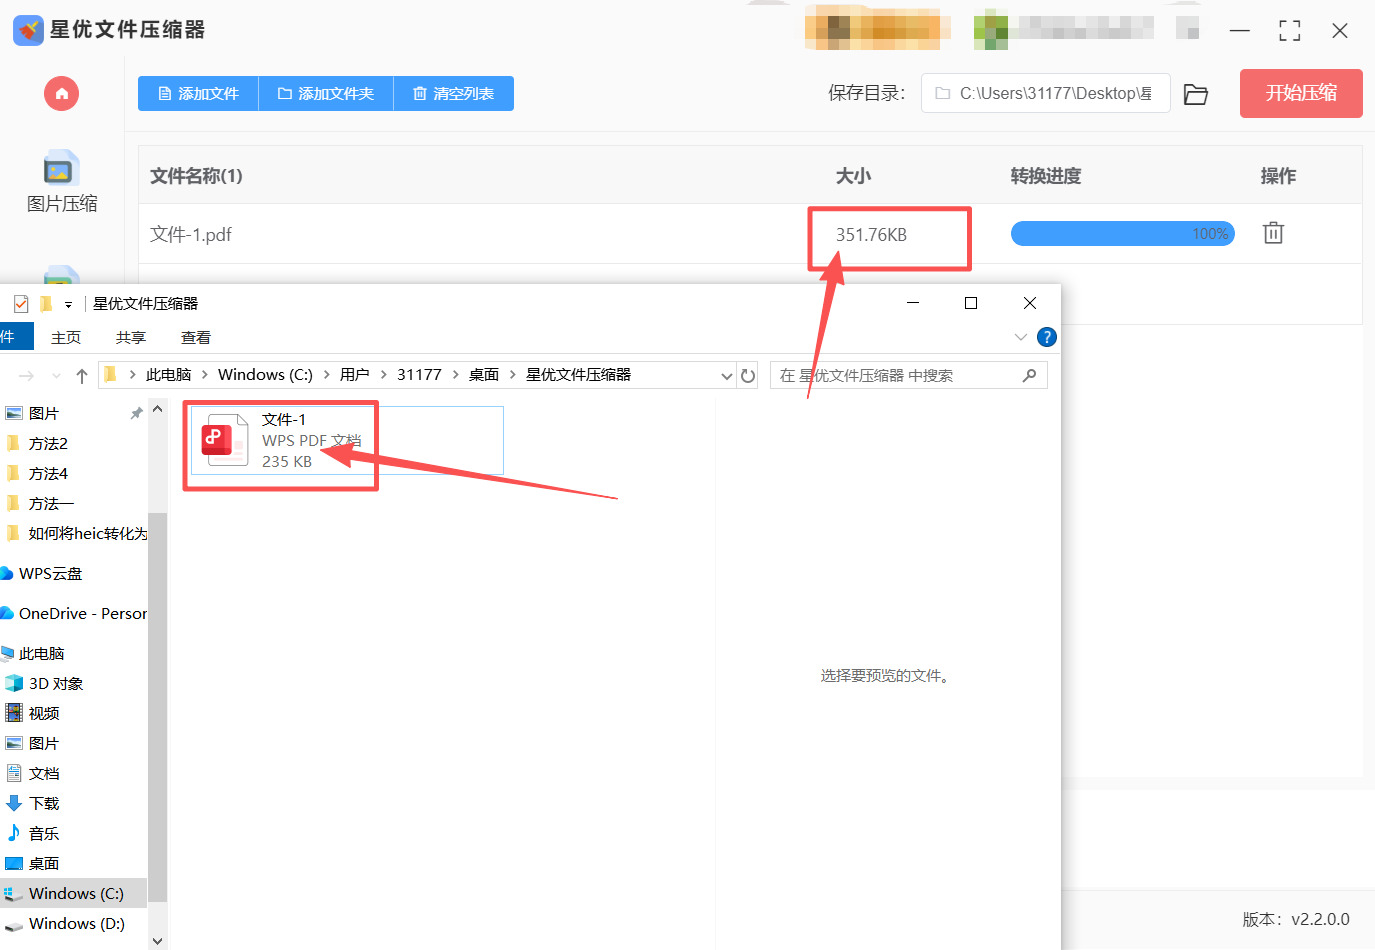Click 添加文件 to add files

pyautogui.click(x=198, y=93)
